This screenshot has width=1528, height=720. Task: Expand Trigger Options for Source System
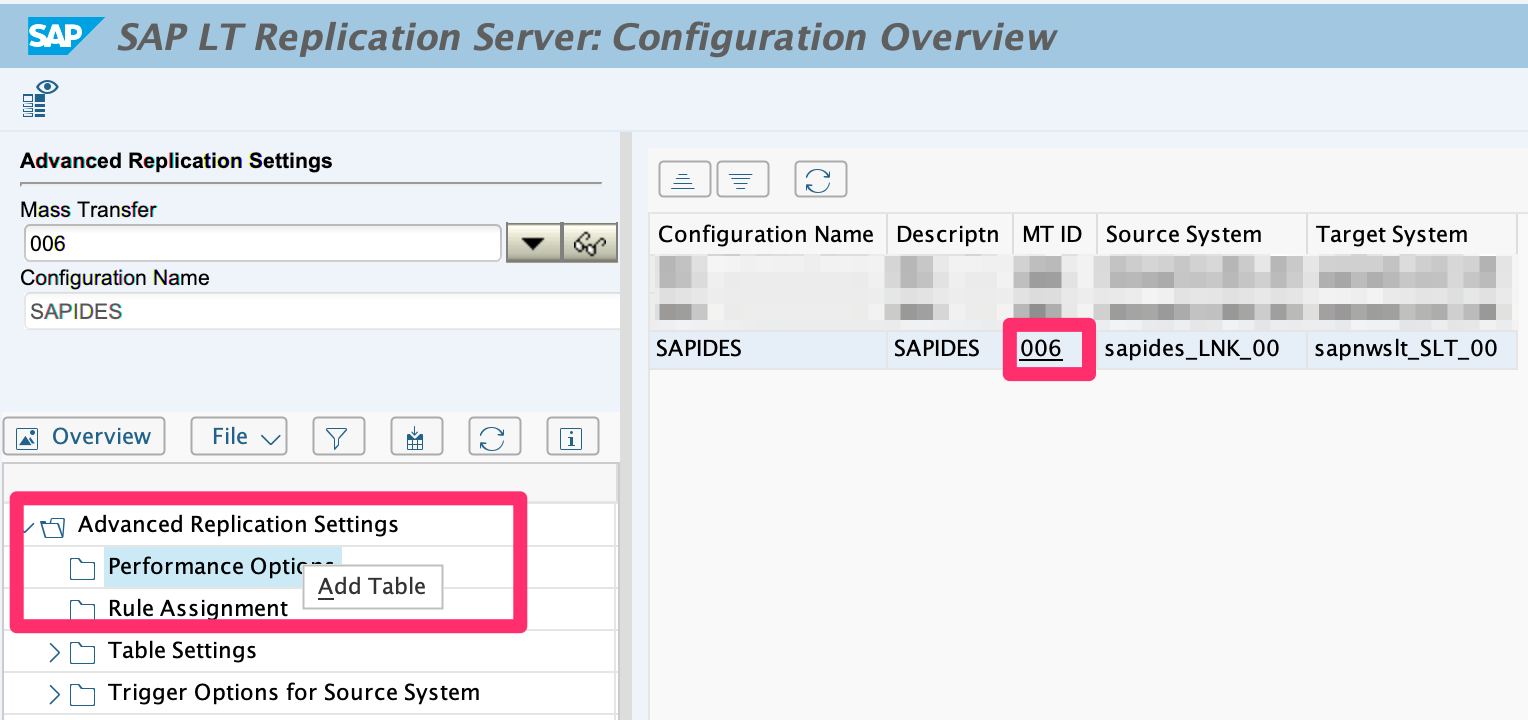click(55, 694)
